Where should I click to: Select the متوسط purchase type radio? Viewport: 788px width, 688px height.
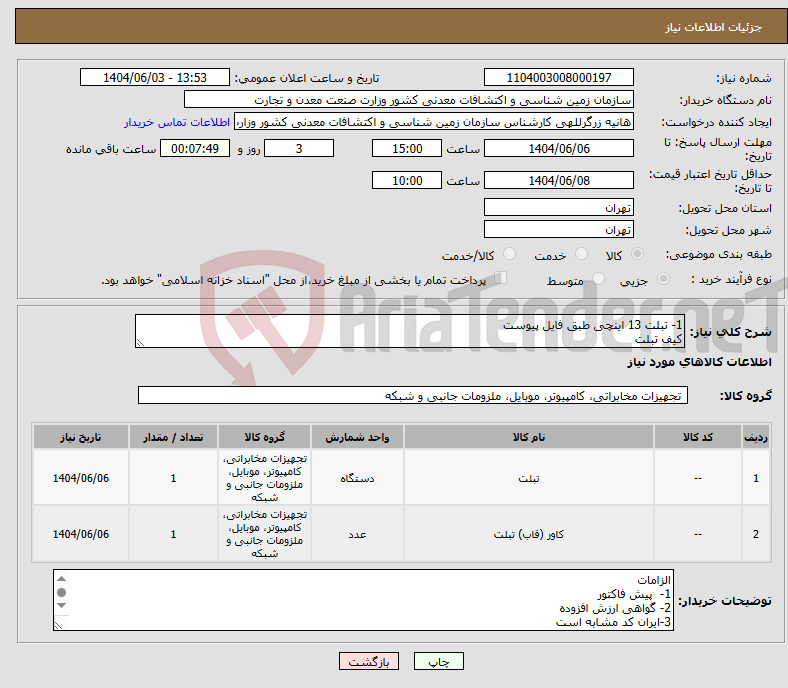pyautogui.click(x=598, y=279)
